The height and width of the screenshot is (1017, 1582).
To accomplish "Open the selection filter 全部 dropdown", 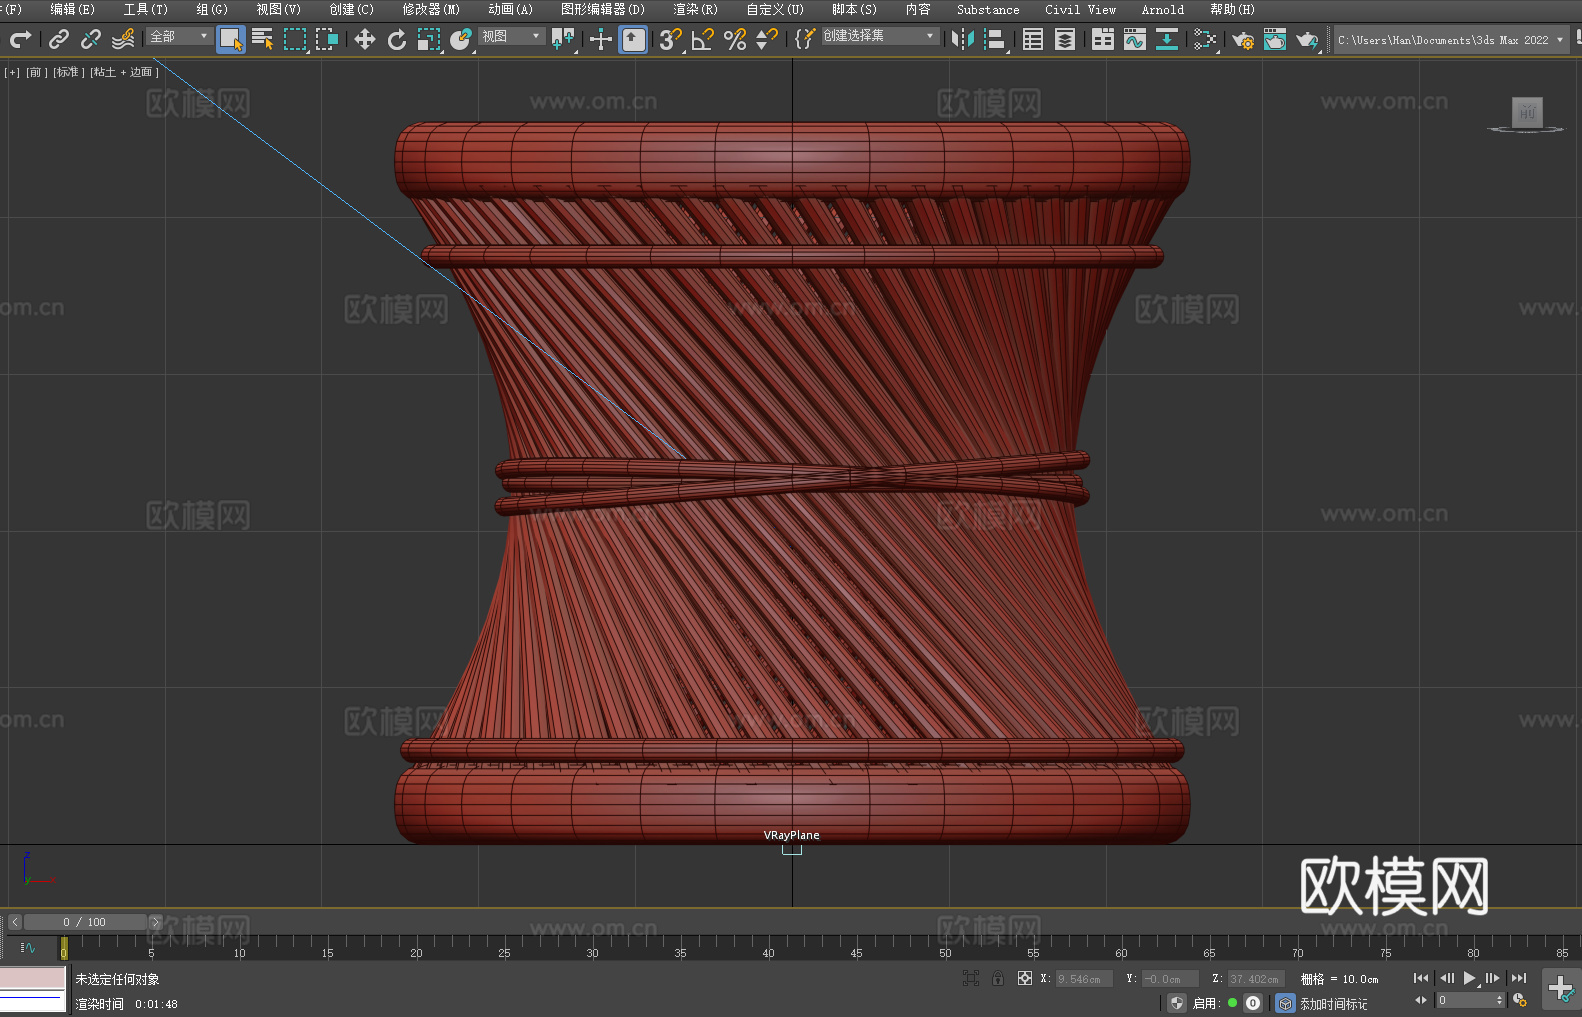I will pyautogui.click(x=179, y=36).
